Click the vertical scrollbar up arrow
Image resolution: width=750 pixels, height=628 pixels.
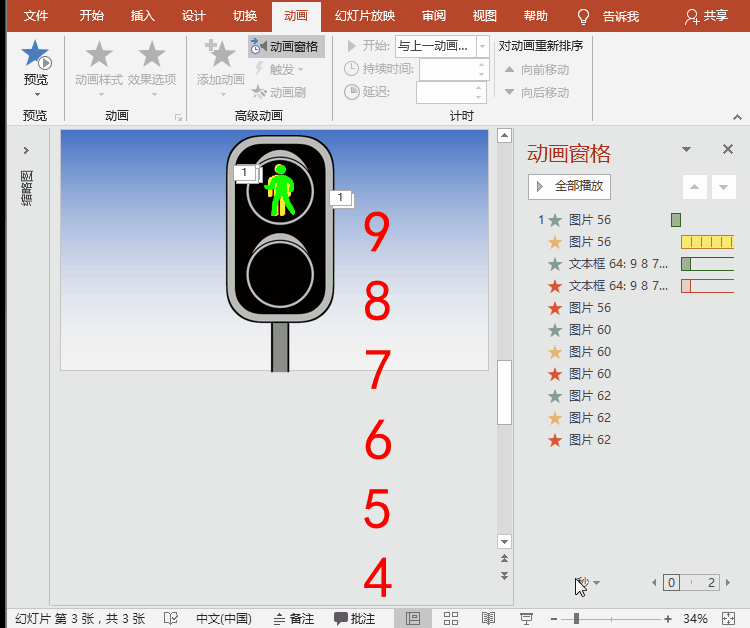504,135
